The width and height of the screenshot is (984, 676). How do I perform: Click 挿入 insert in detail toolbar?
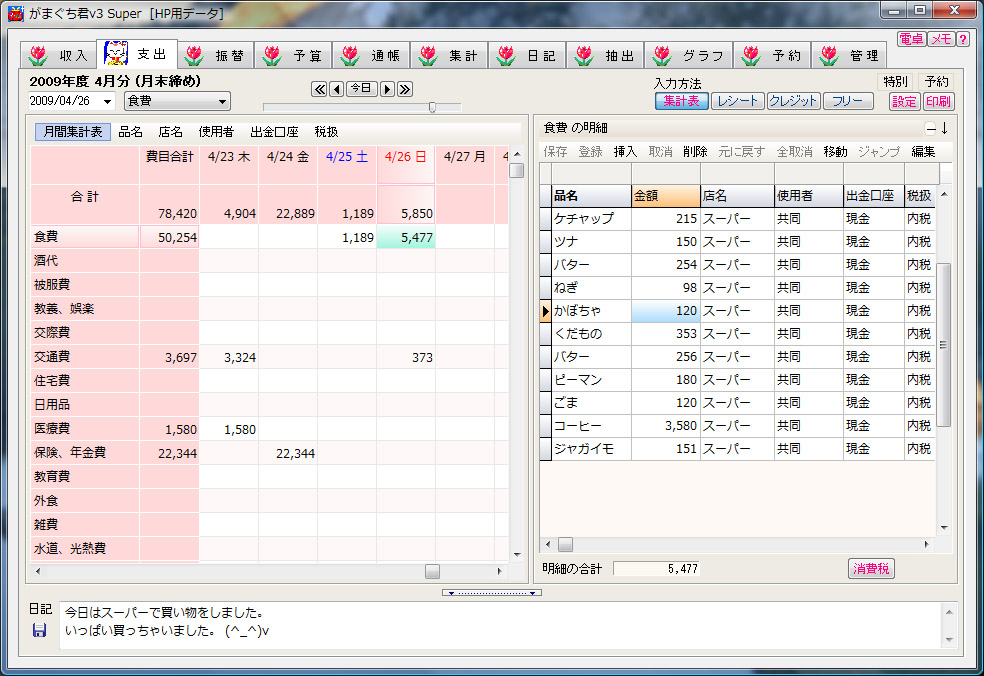625,152
